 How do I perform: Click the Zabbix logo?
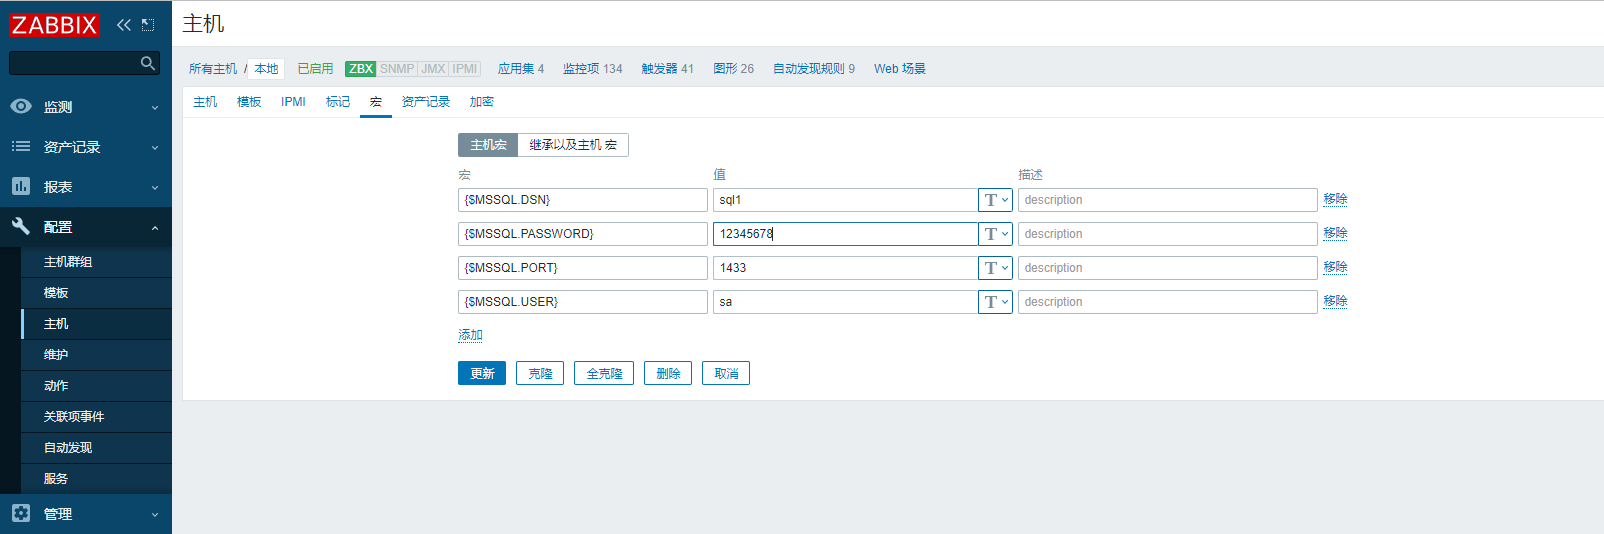click(54, 25)
